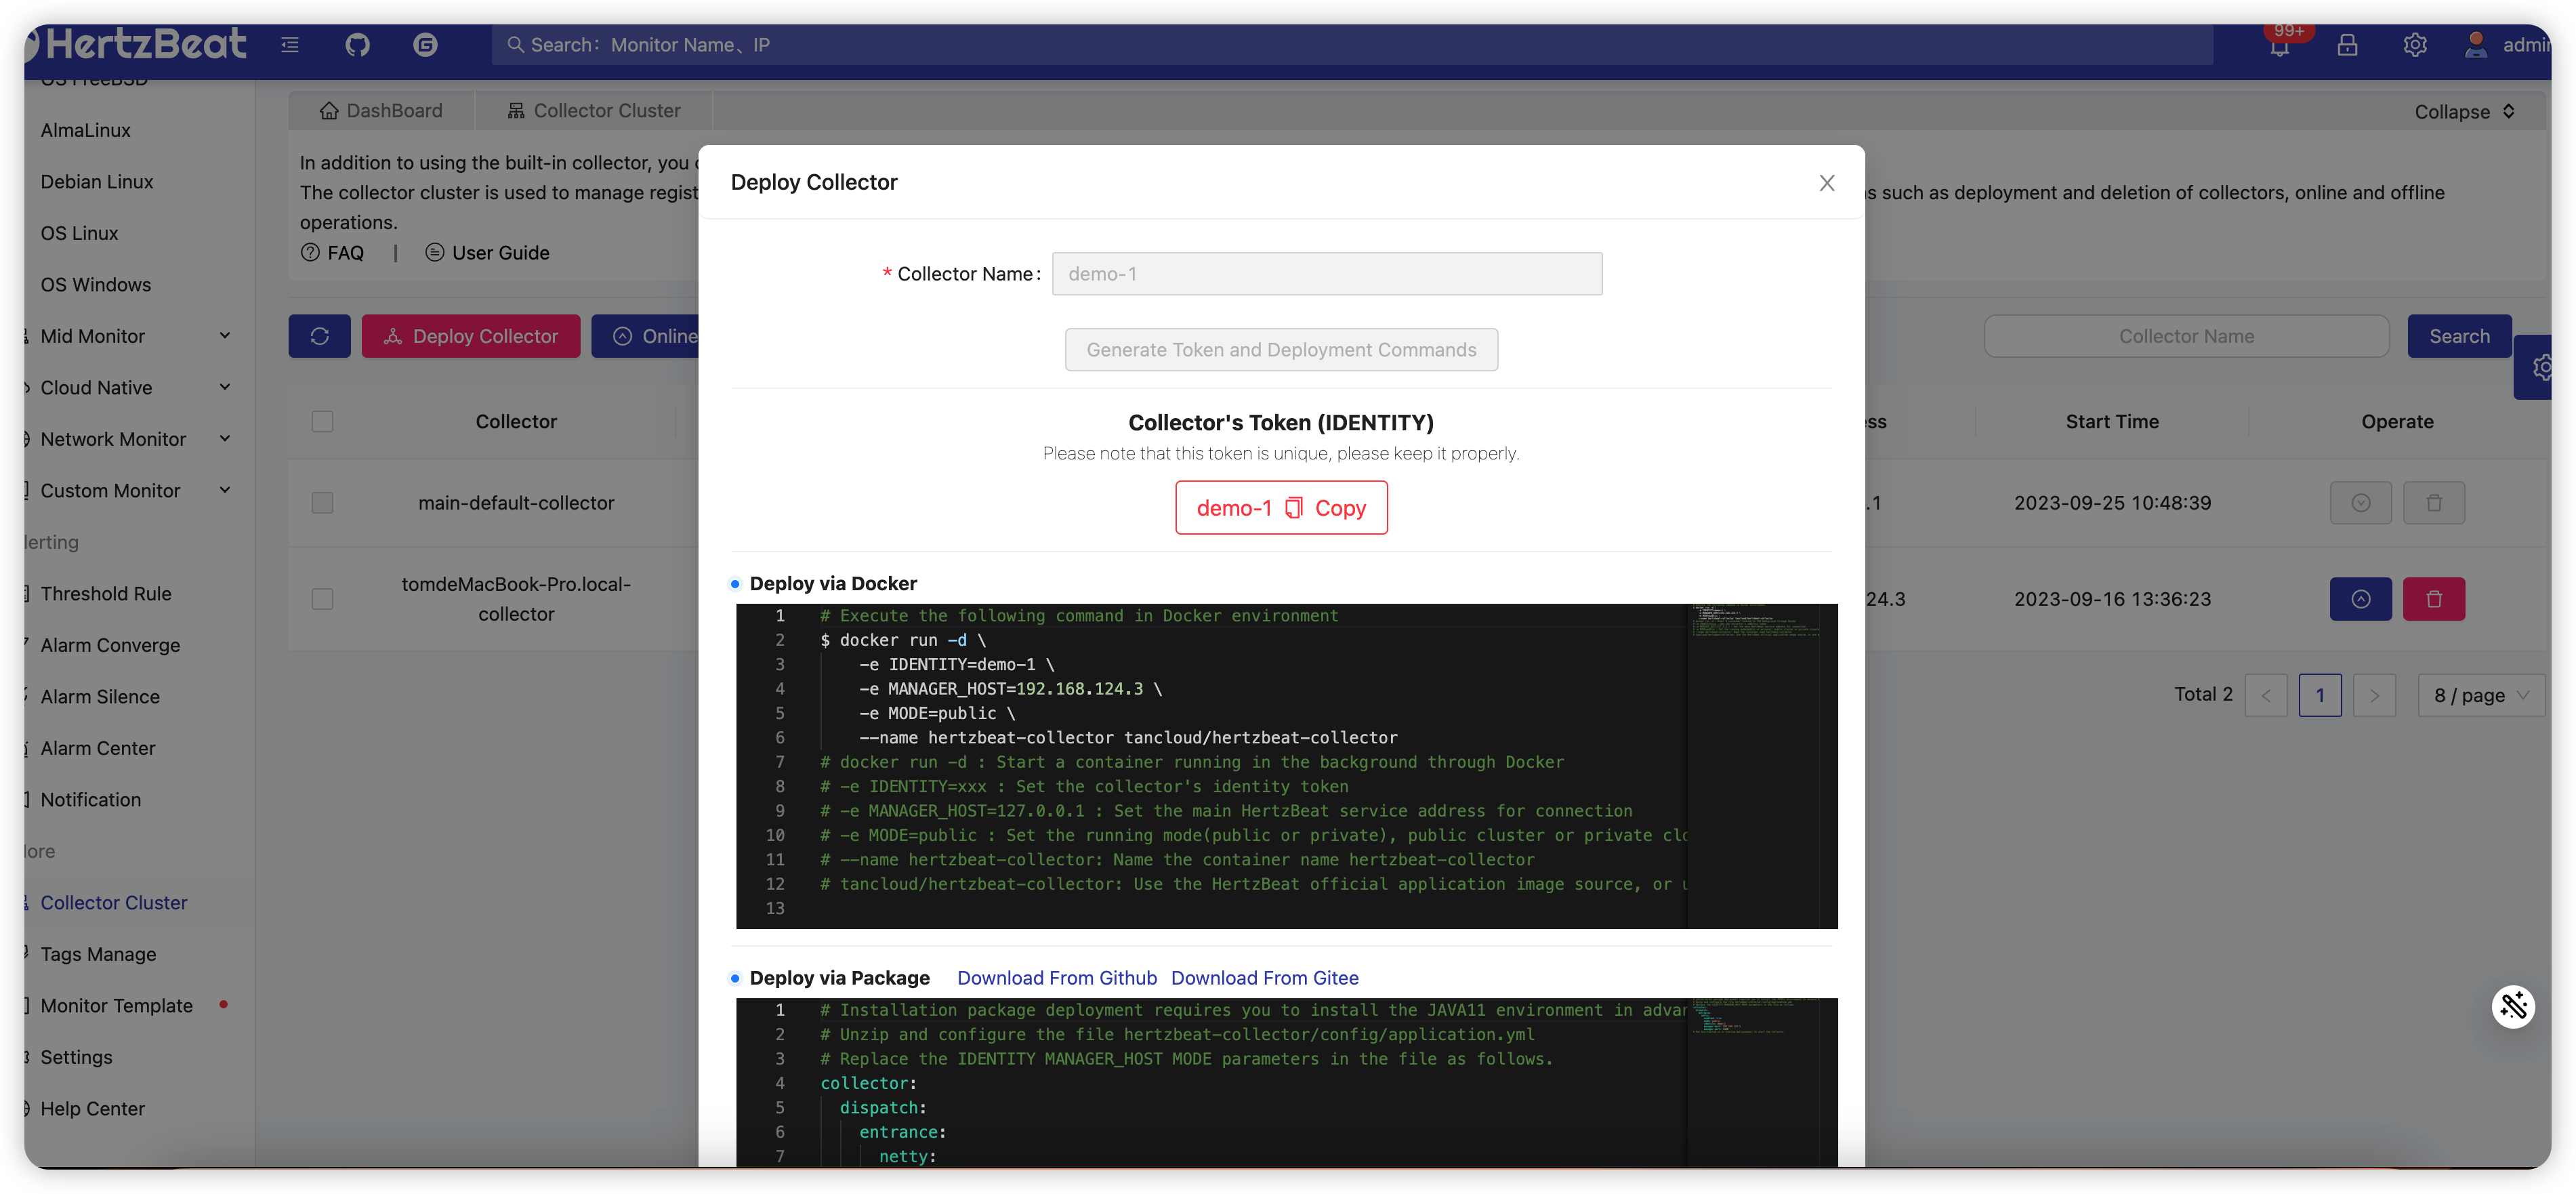Toggle sidebar menu fold icon
The image size is (2576, 1194).
(x=290, y=45)
